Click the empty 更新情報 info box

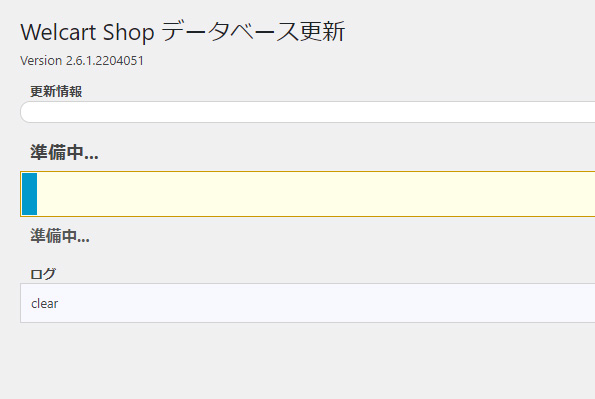(307, 112)
